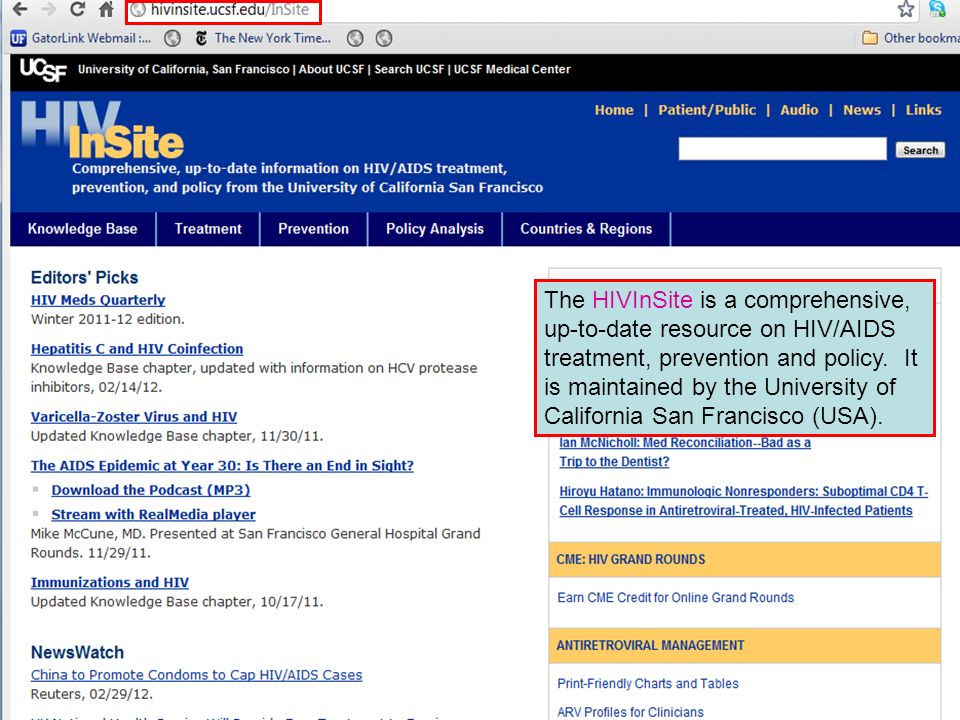Screen dimensions: 960x720
Task: Open the Links section
Action: (924, 110)
